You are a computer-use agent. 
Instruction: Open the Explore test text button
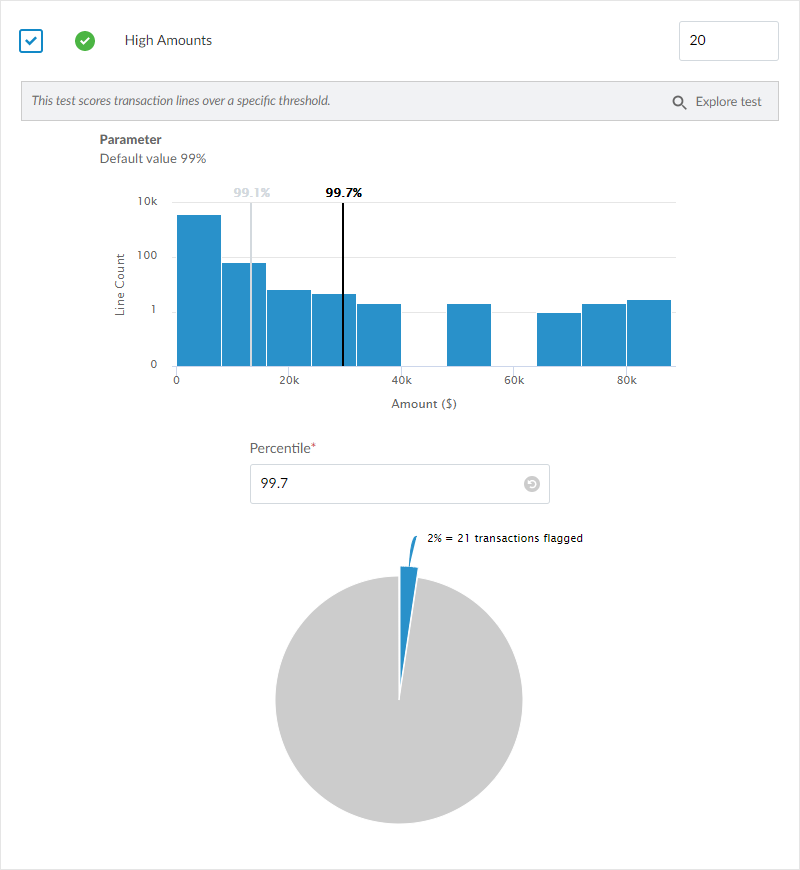[x=729, y=102]
